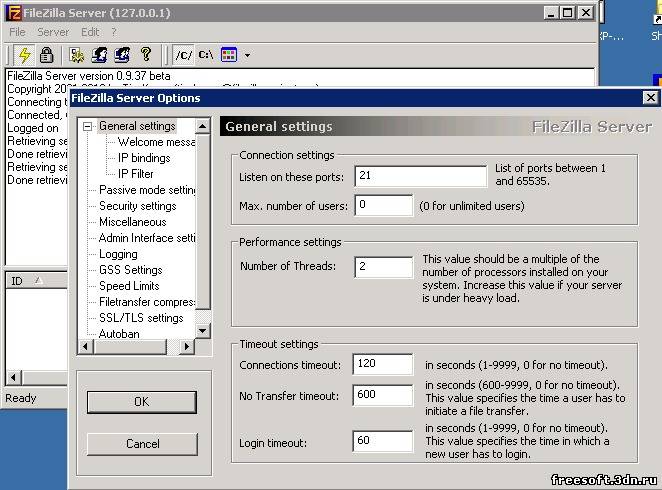Select Security settings tree item
Screen dimensions: 662x490
[x=138, y=206]
